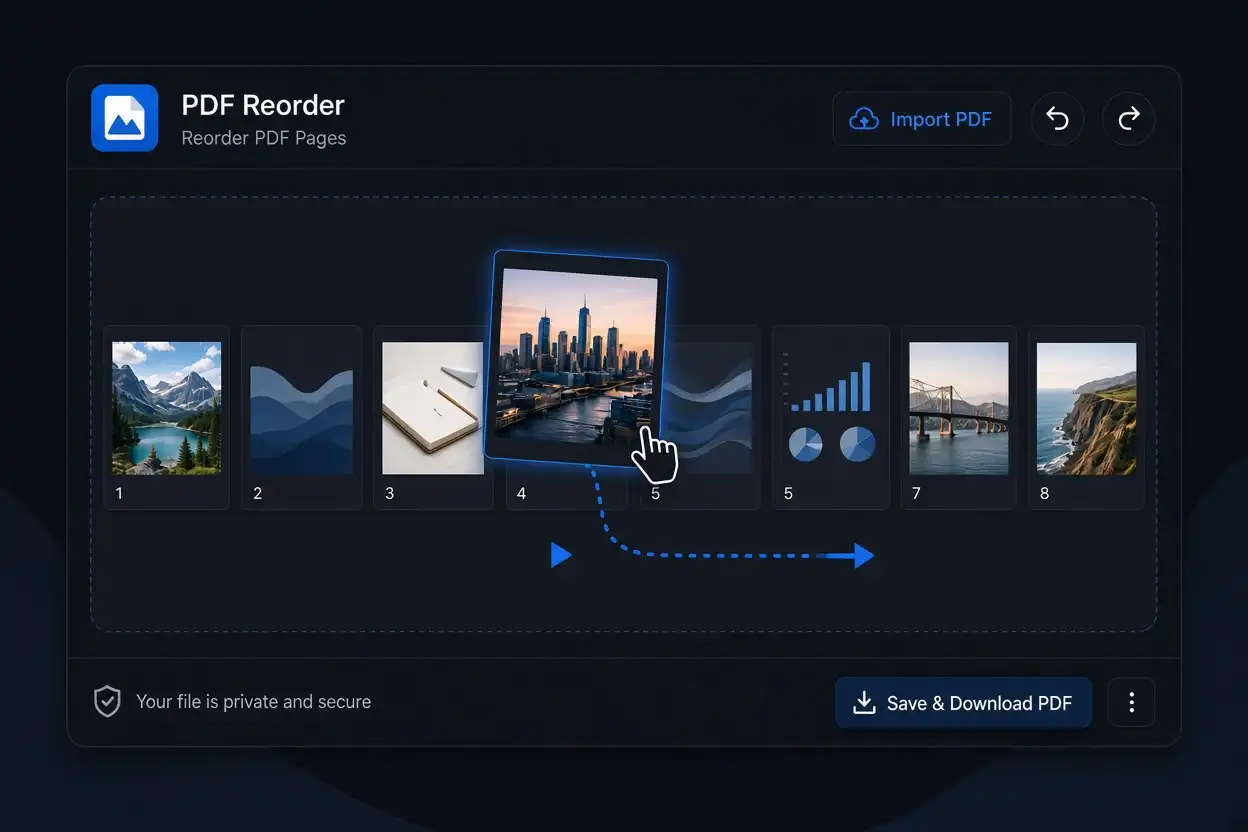Undo the last page reorder
The image size is (1248, 832).
coord(1057,119)
